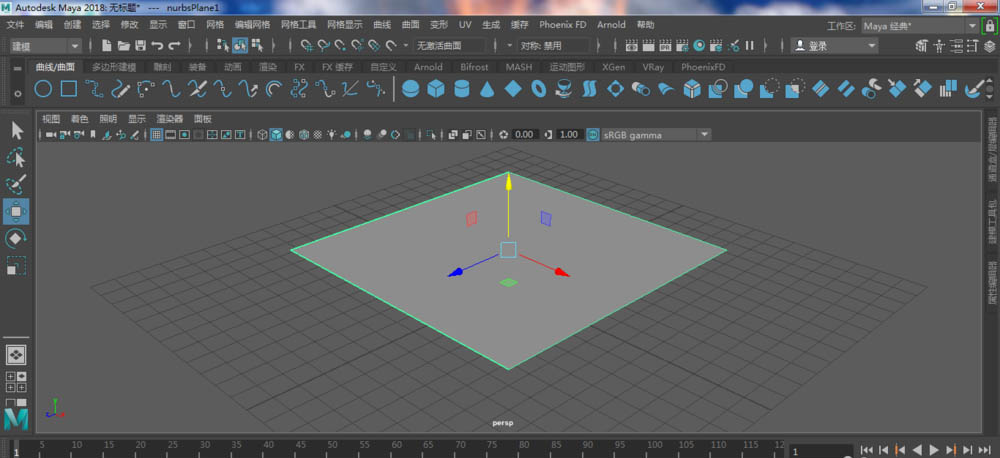The height and width of the screenshot is (458, 1000).
Task: Choose the Lasso select tool
Action: pos(17,157)
